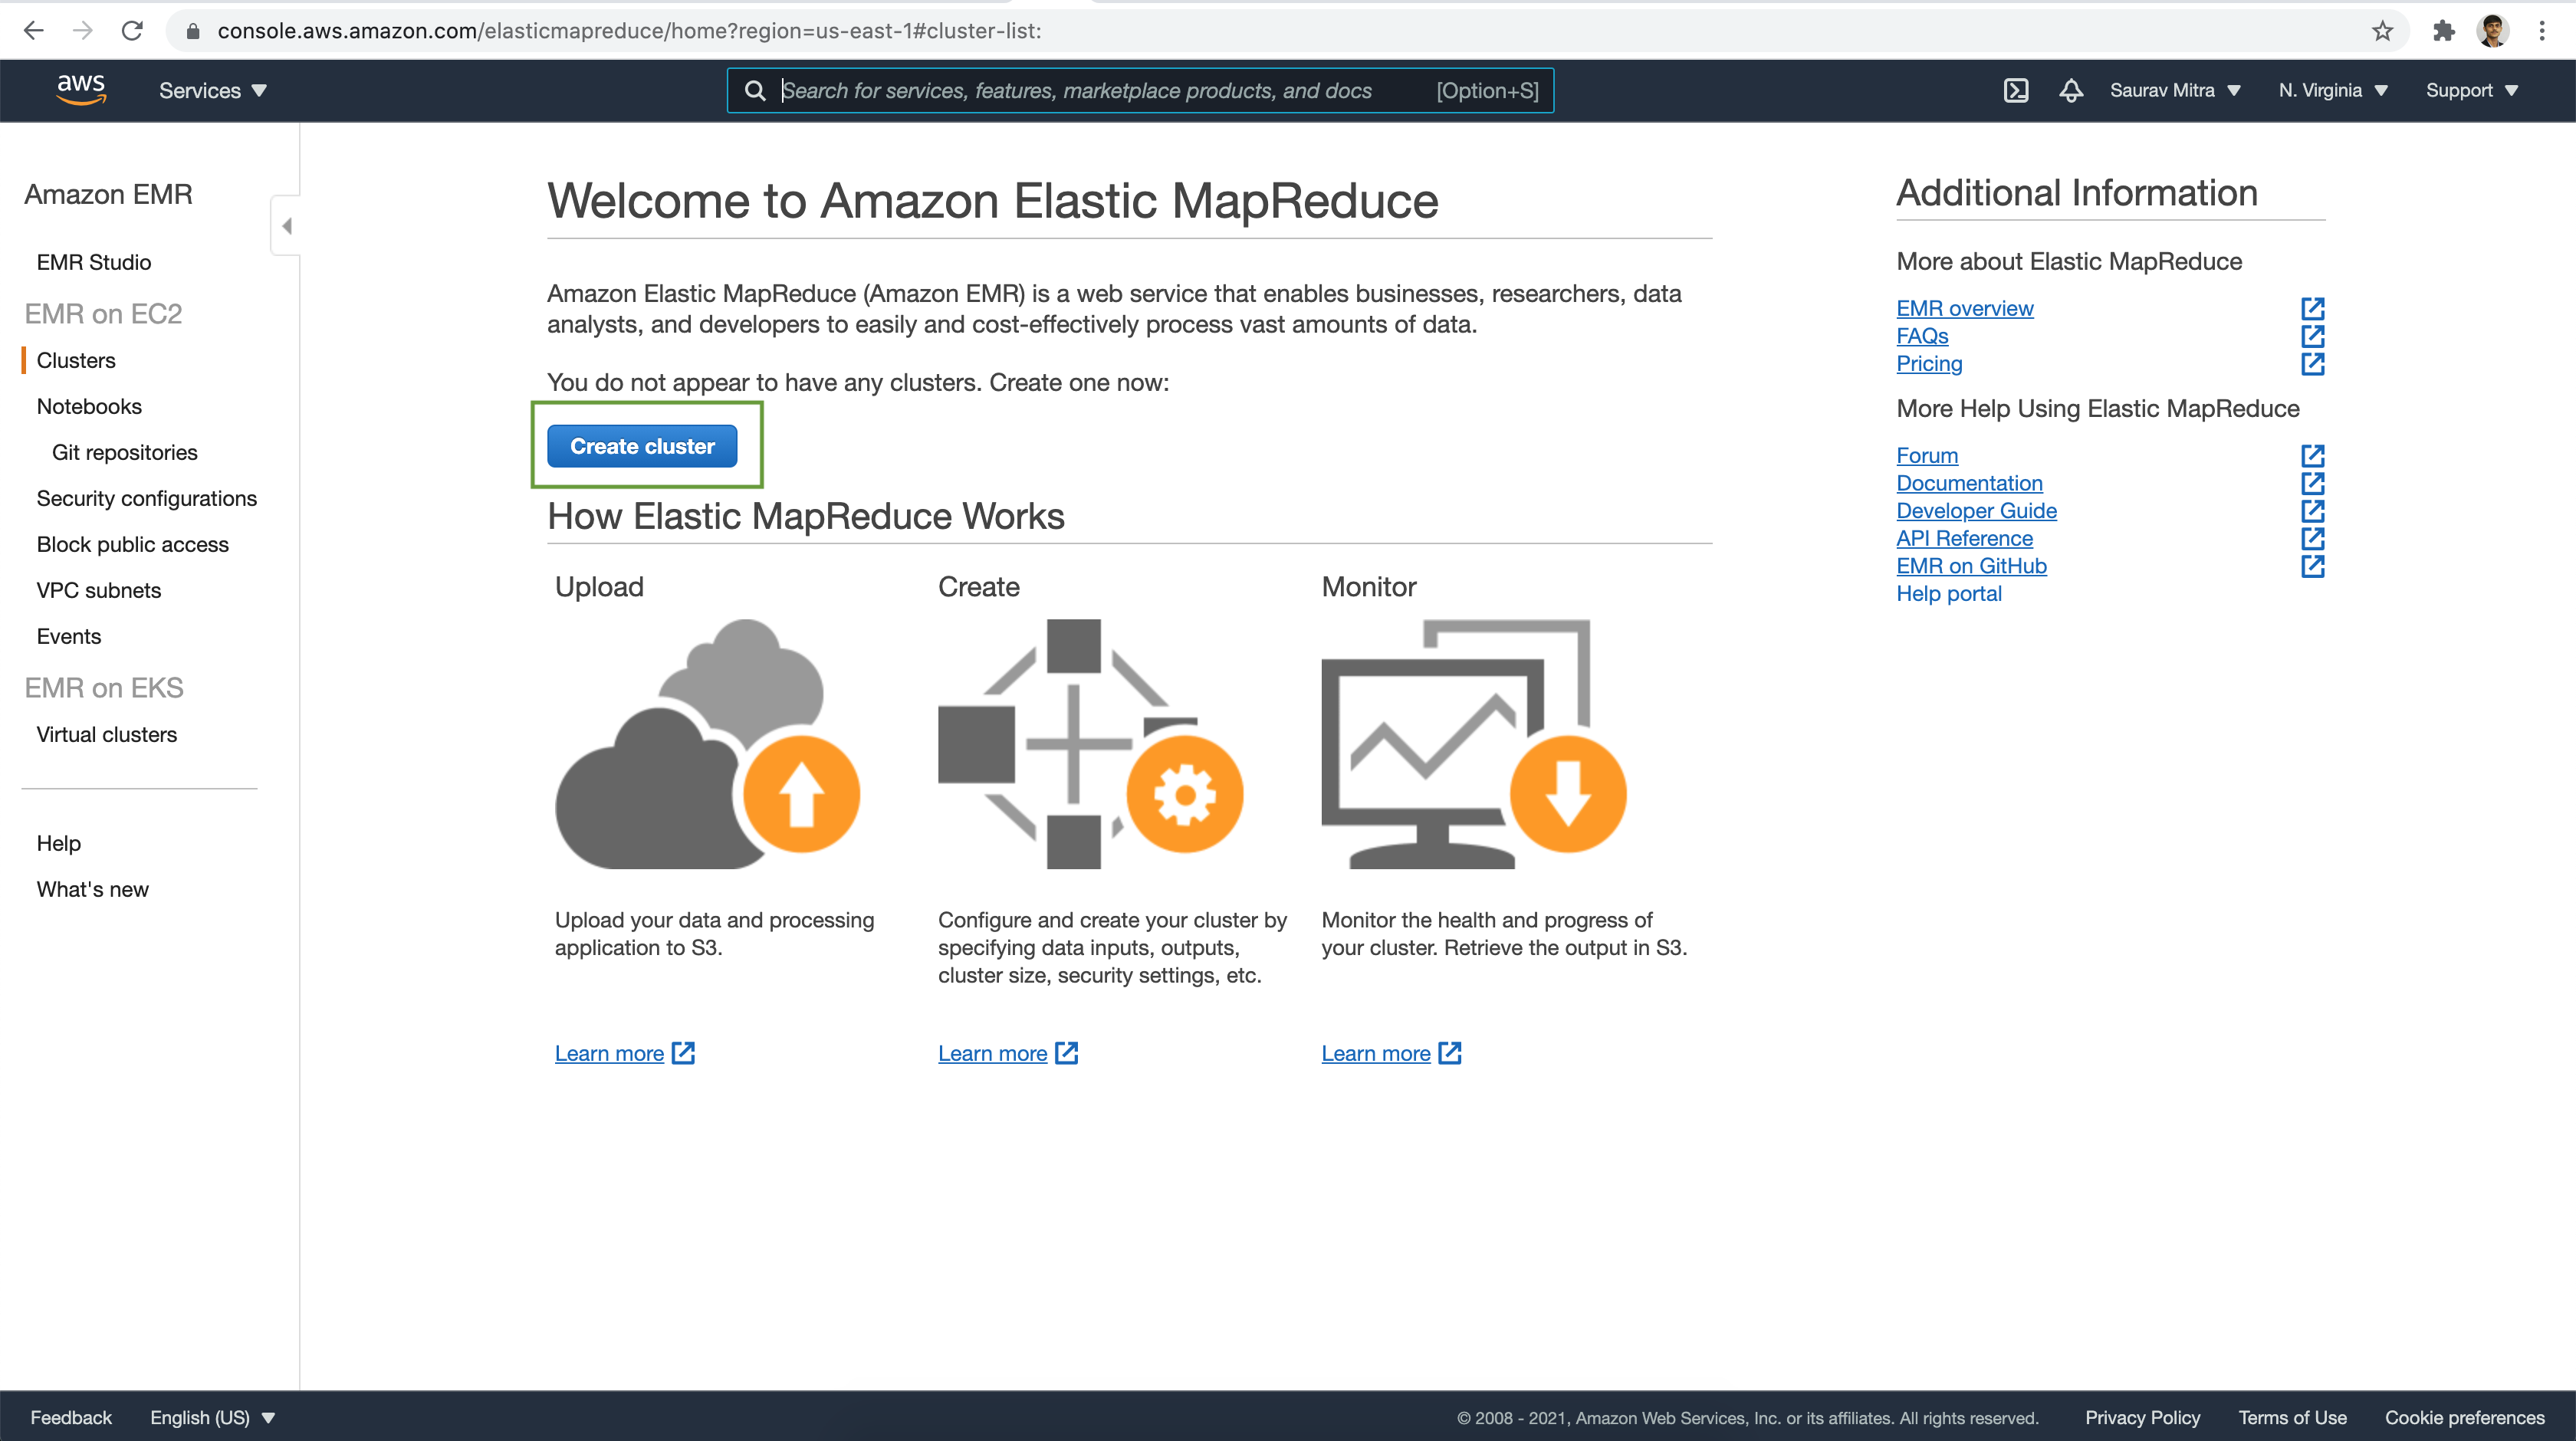Focus the AWS services search field
This screenshot has width=2576, height=1441.
[x=1140, y=91]
